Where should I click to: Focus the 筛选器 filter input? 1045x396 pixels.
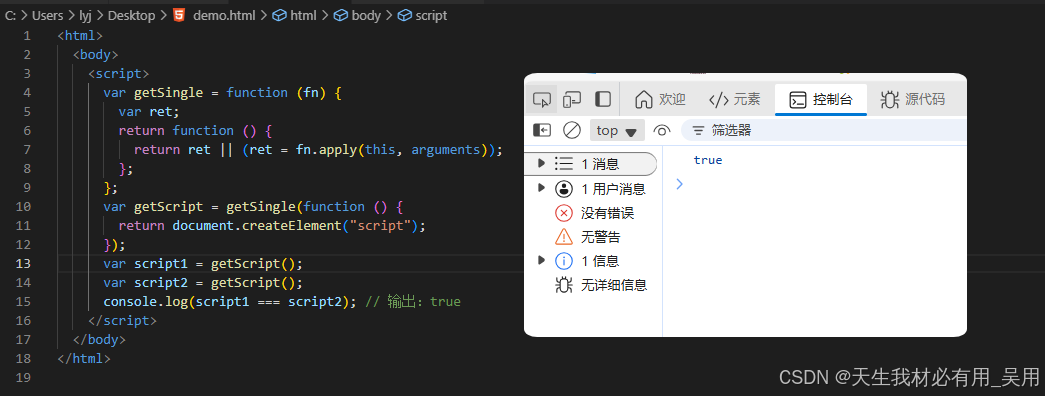[x=823, y=130]
